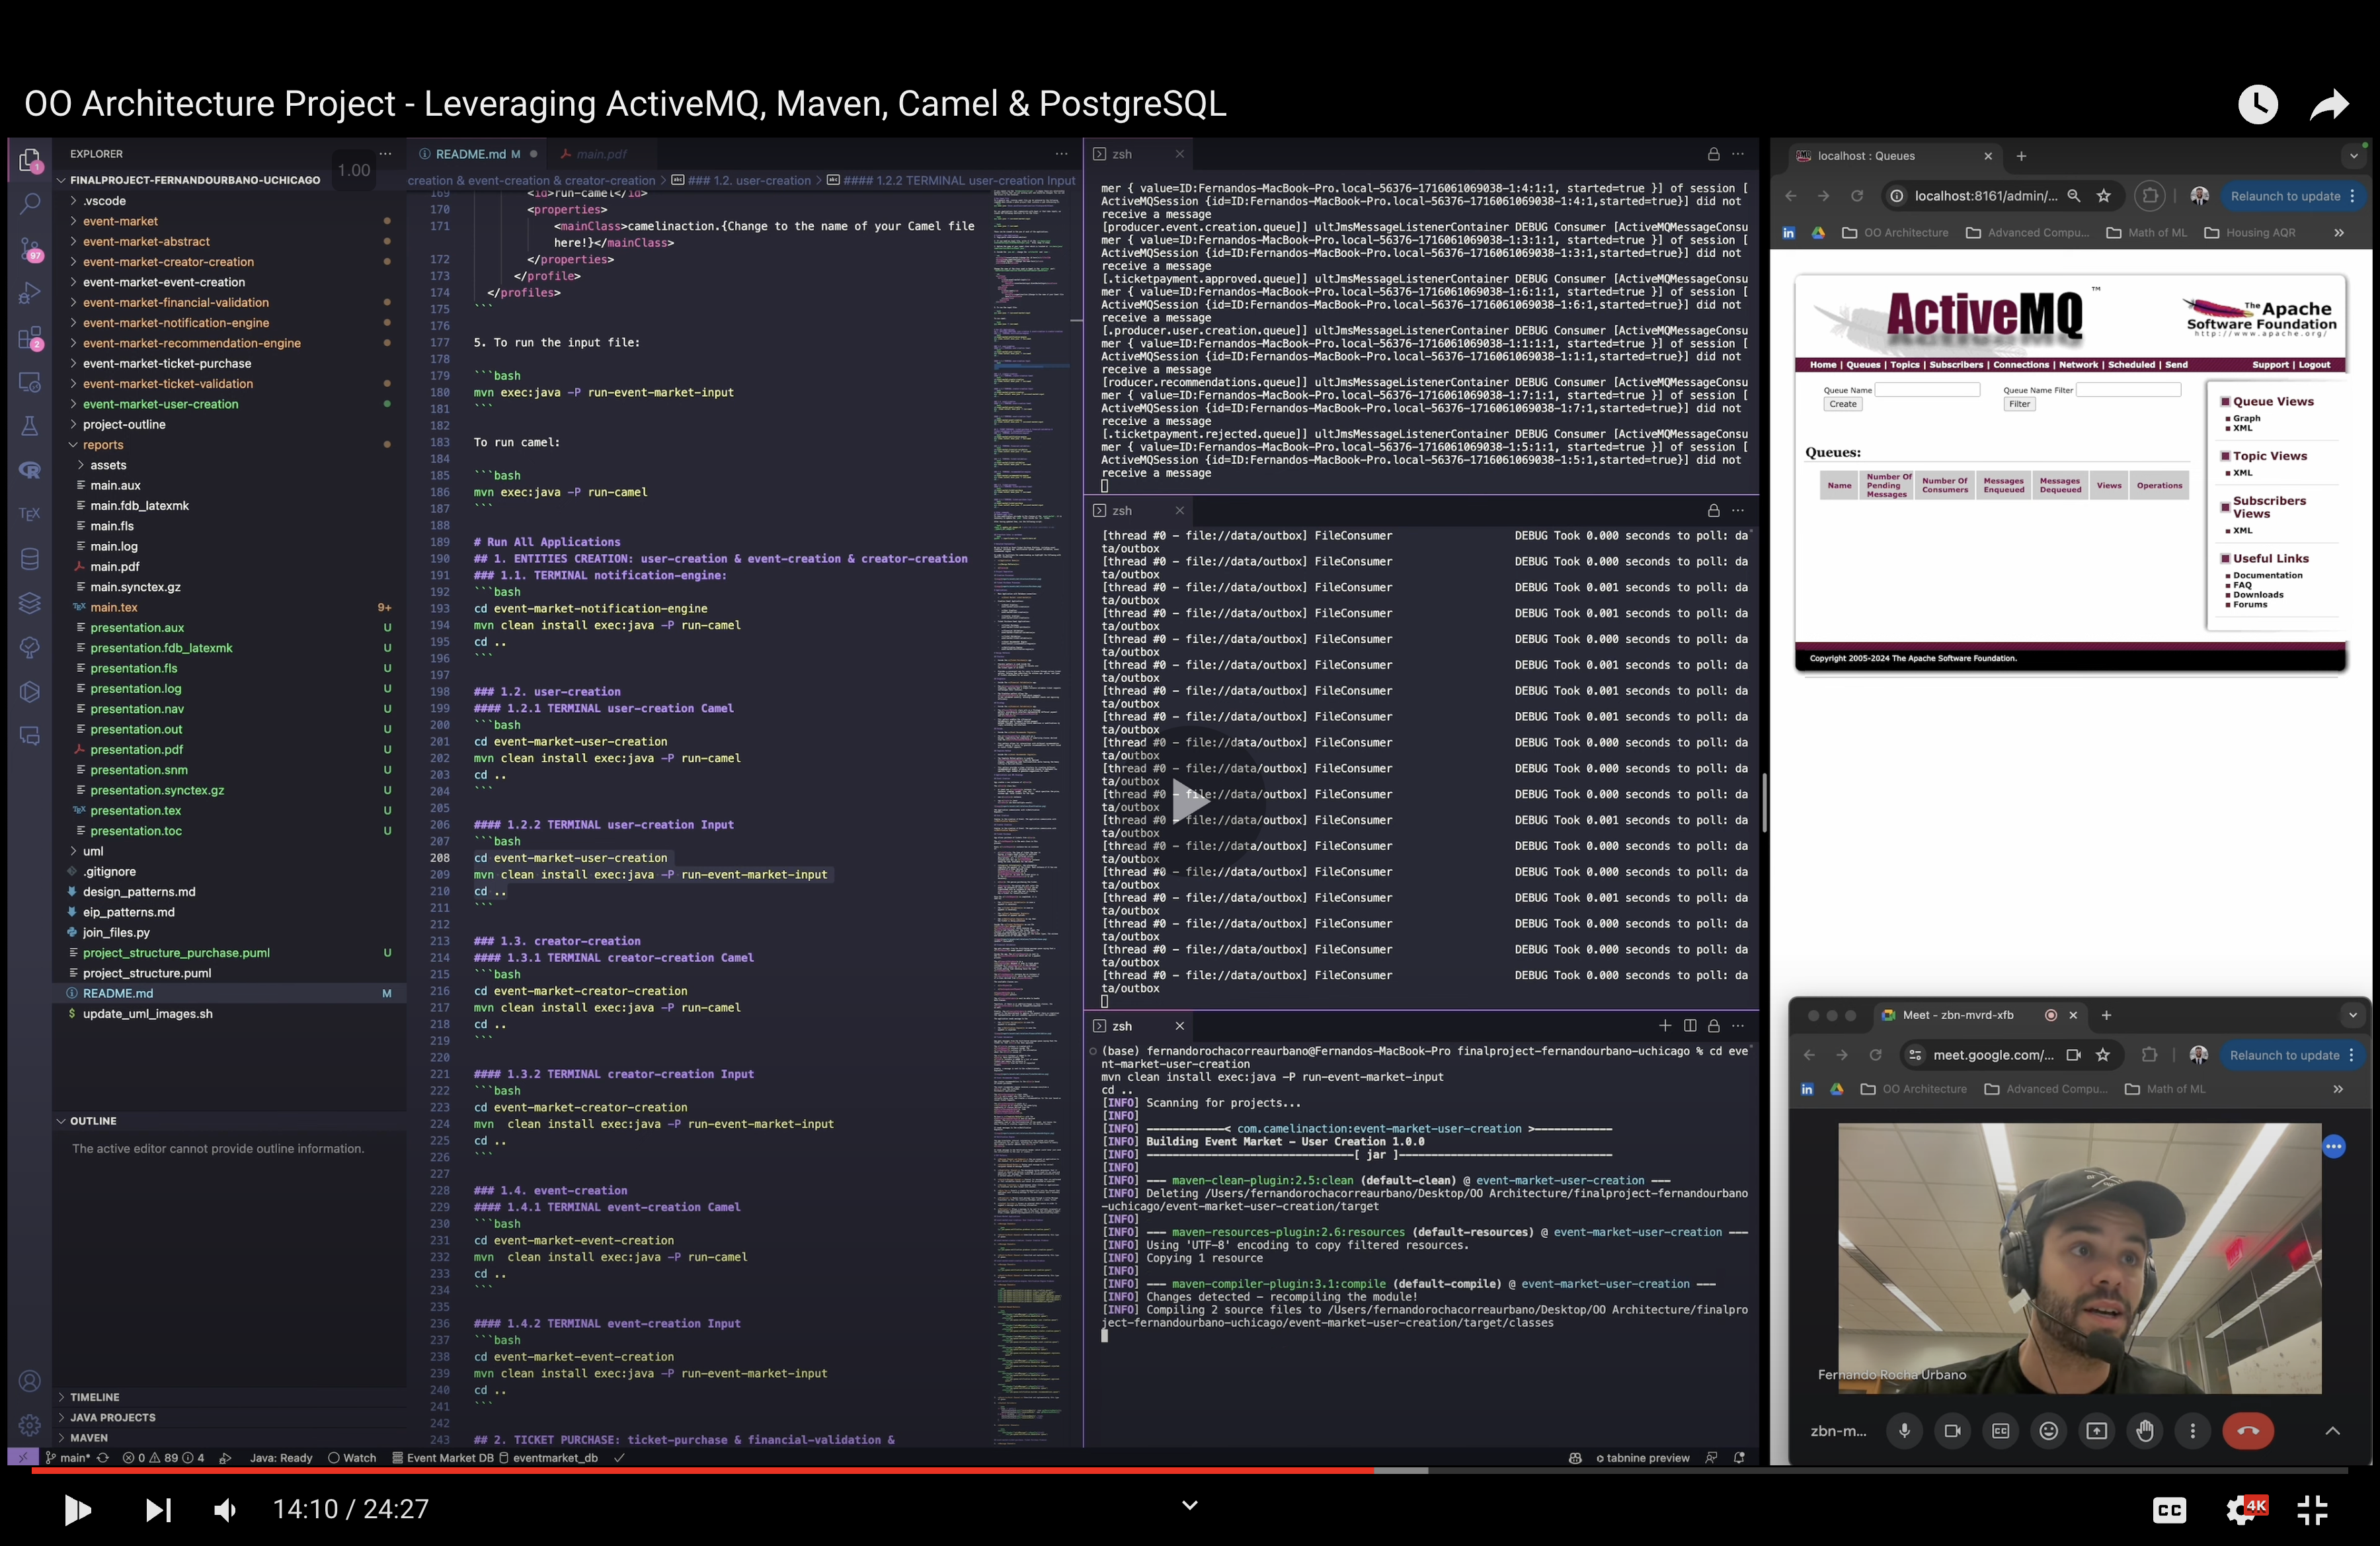Expand the JAVA PROJECTS section
This screenshot has width=2380, height=1546.
[229, 1417]
